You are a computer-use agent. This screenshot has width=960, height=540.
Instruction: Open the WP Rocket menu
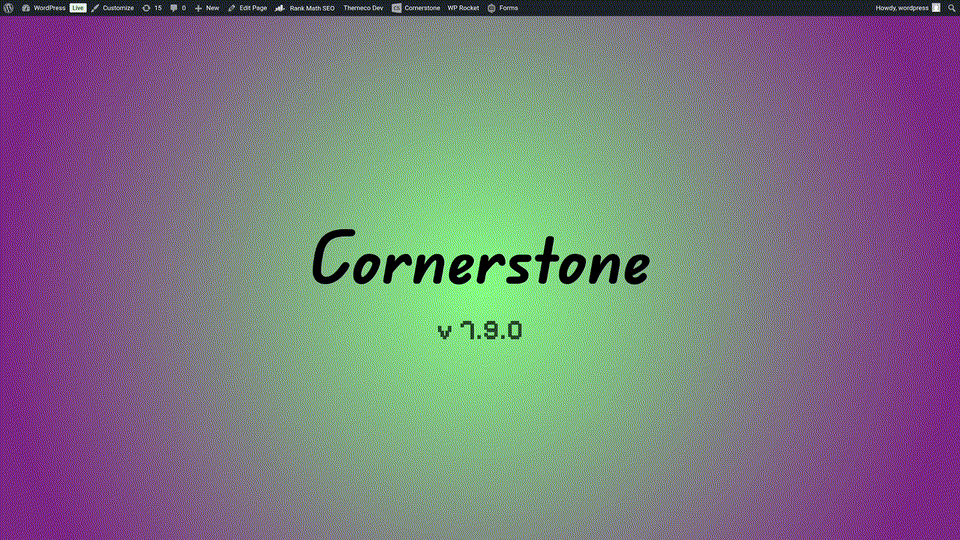point(463,8)
